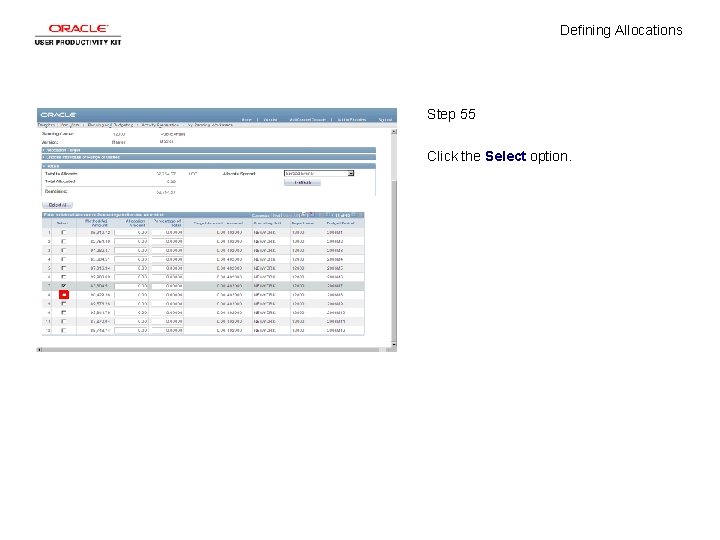Click the Allocation Amount field in row 1
This screenshot has width=720, height=540.
click(x=131, y=233)
